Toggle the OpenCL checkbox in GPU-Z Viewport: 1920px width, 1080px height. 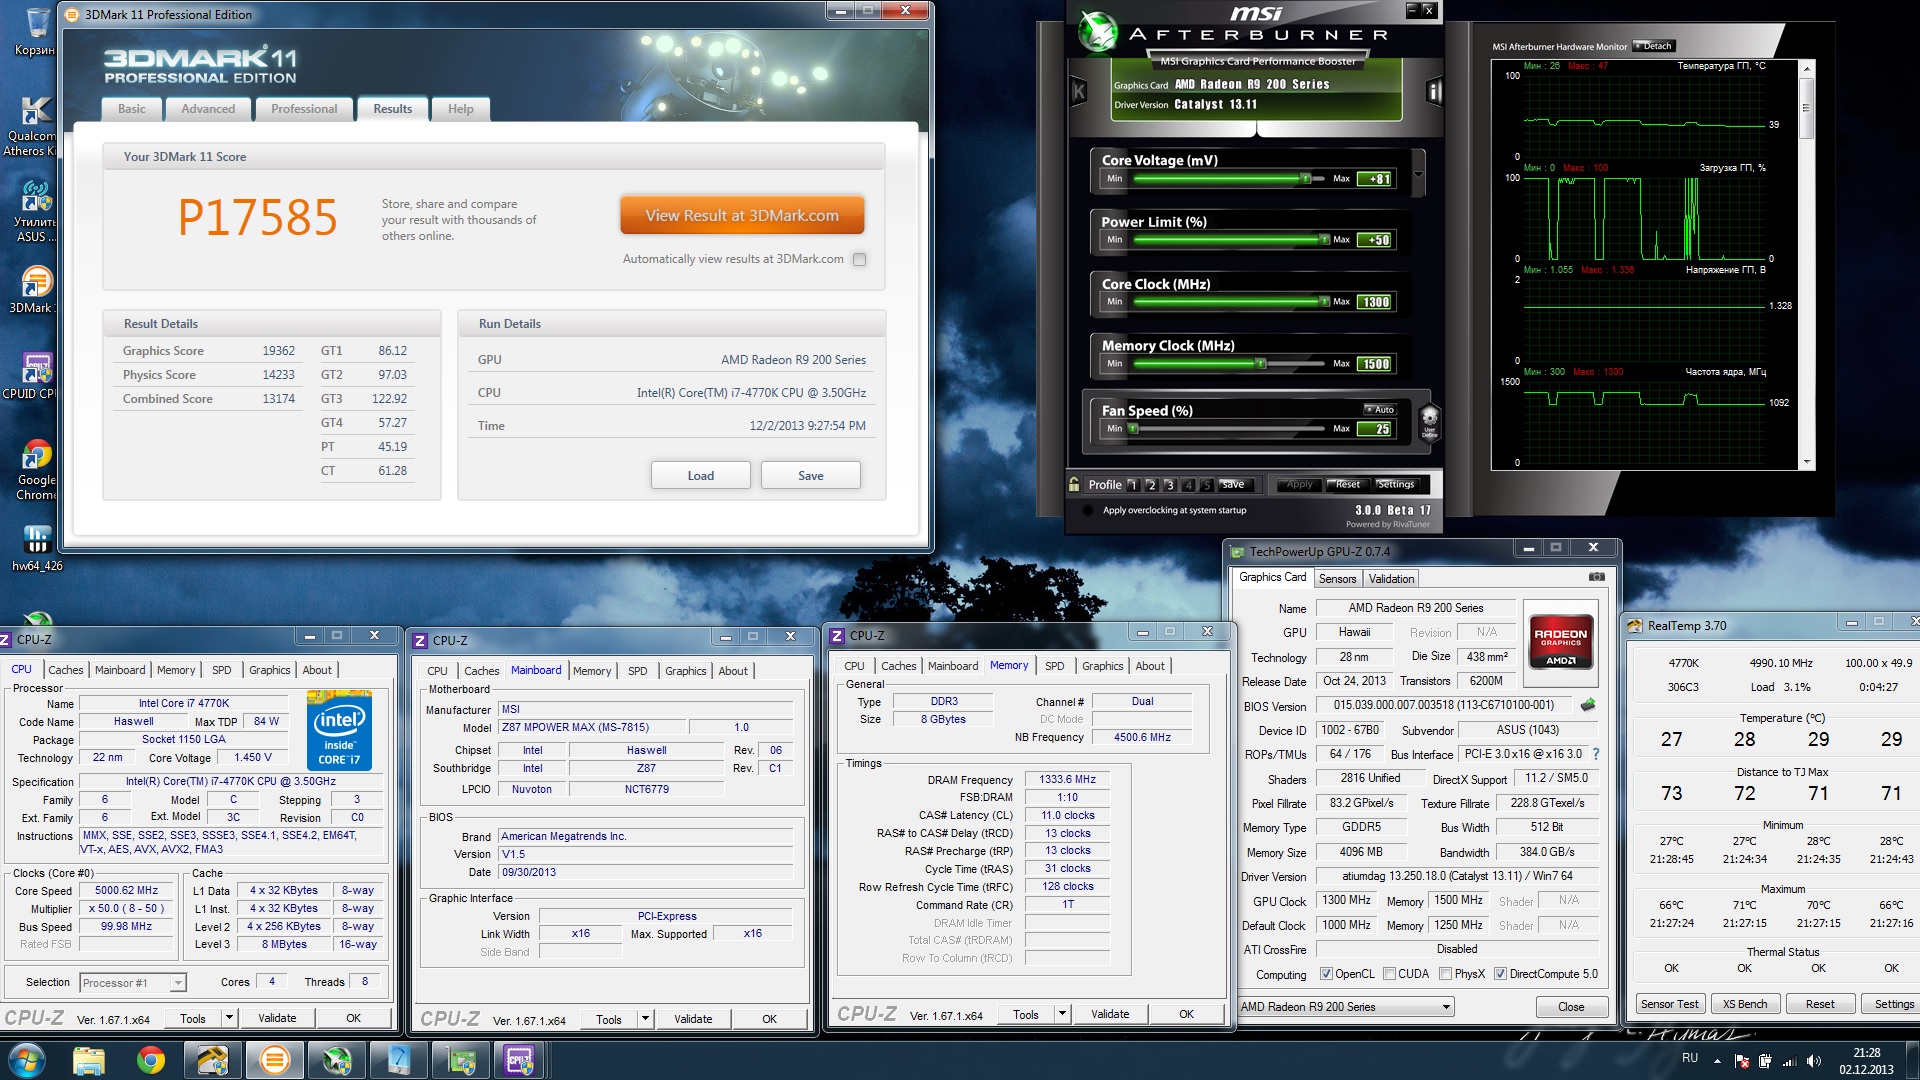click(x=1326, y=974)
